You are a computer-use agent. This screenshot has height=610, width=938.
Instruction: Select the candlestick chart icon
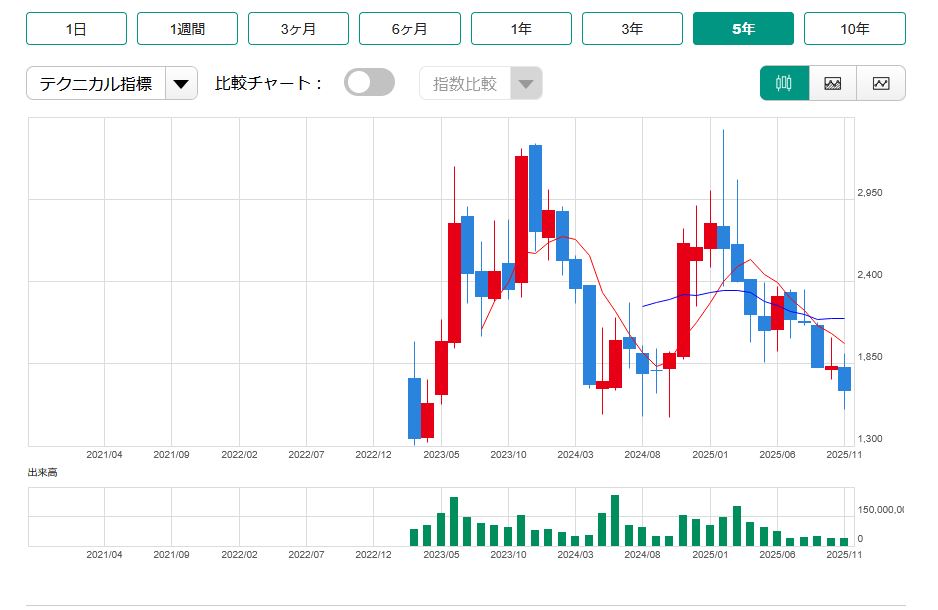784,84
